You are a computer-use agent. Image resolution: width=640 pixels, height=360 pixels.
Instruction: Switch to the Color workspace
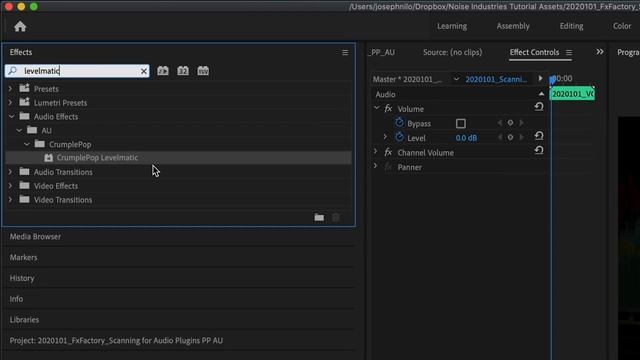click(x=622, y=26)
